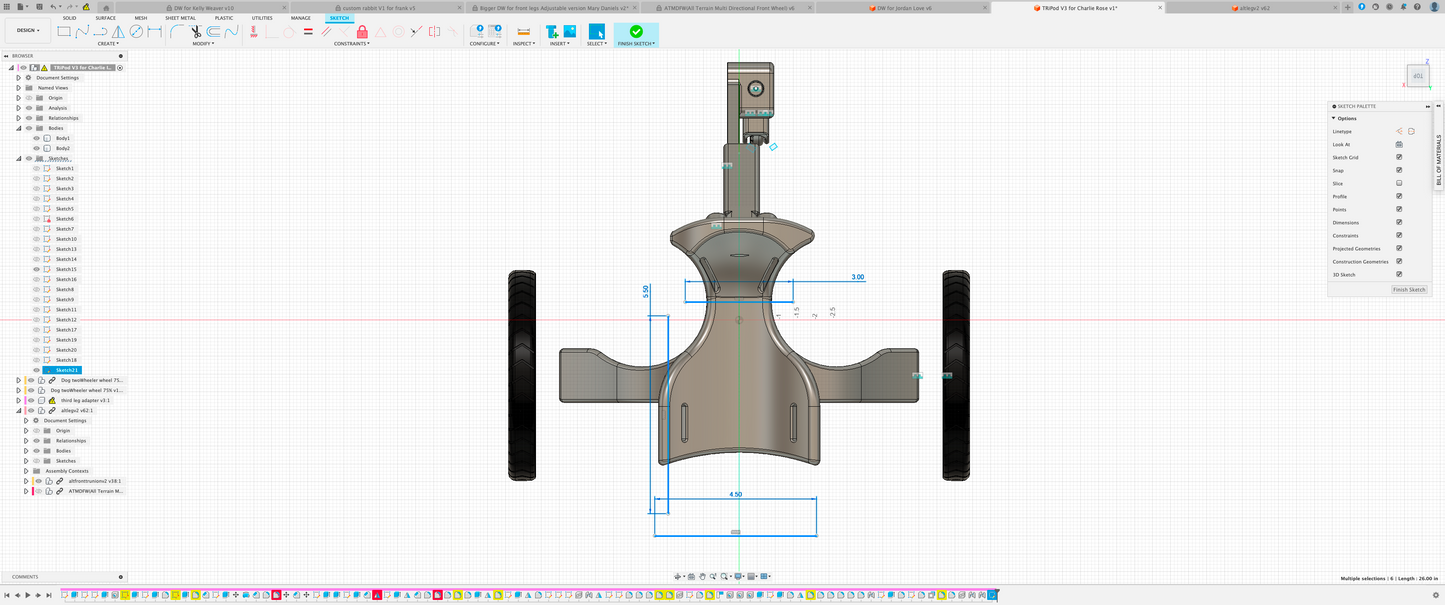
Task: Click the Look At icon in Sketch Palette
Action: 1399,144
